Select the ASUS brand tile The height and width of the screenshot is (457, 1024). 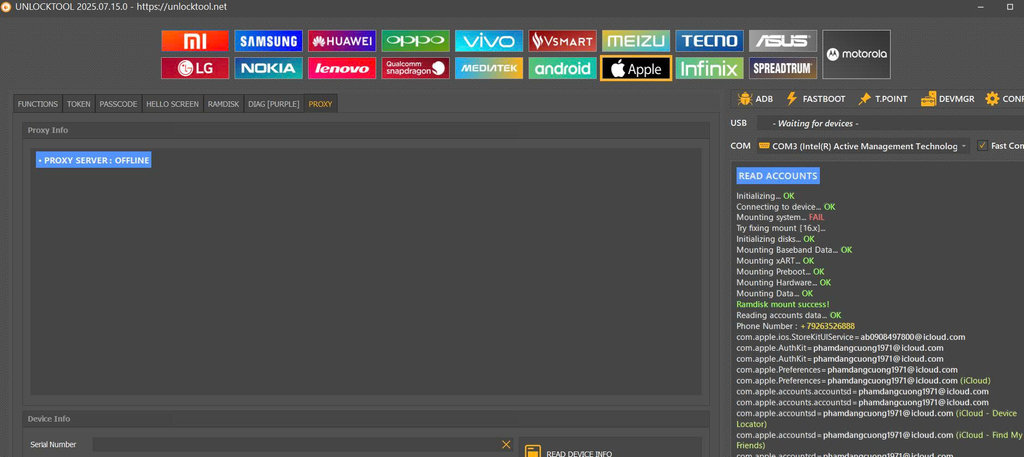point(782,41)
